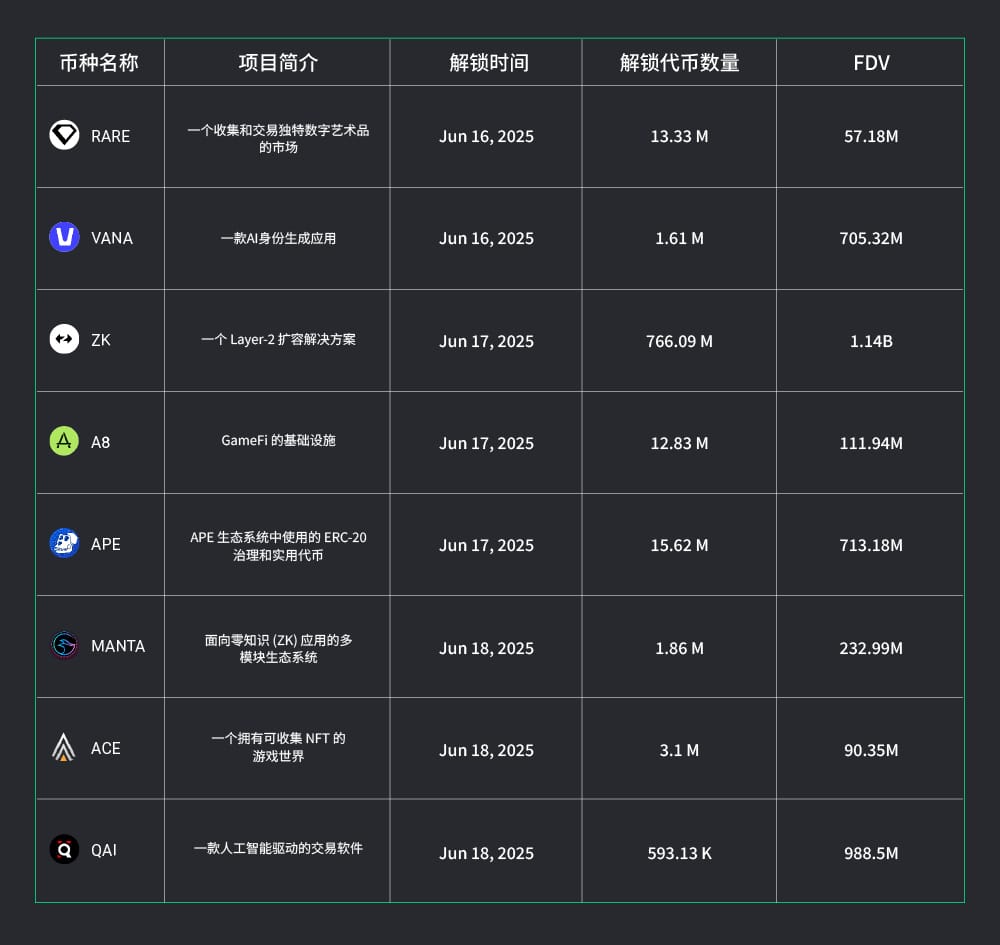Image resolution: width=1000 pixels, height=945 pixels.
Task: Click the APE token logo icon
Action: pyautogui.click(x=64, y=543)
